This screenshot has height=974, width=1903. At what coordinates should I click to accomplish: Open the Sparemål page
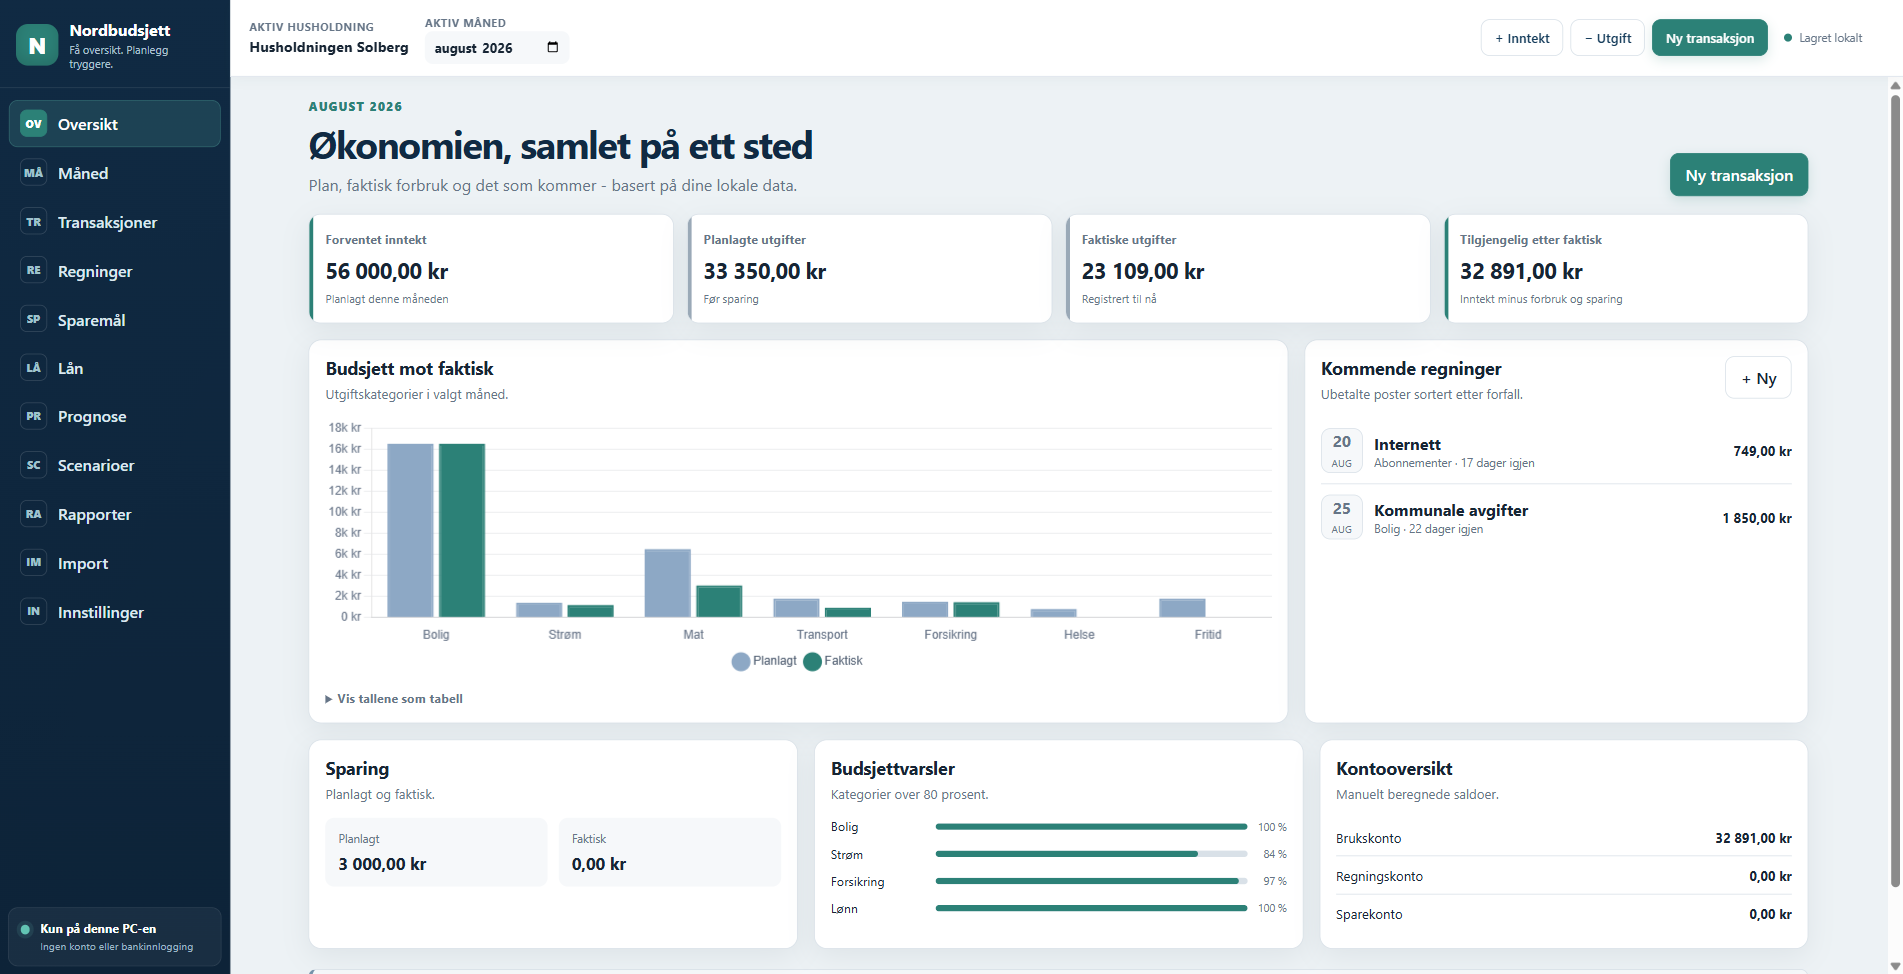click(115, 320)
